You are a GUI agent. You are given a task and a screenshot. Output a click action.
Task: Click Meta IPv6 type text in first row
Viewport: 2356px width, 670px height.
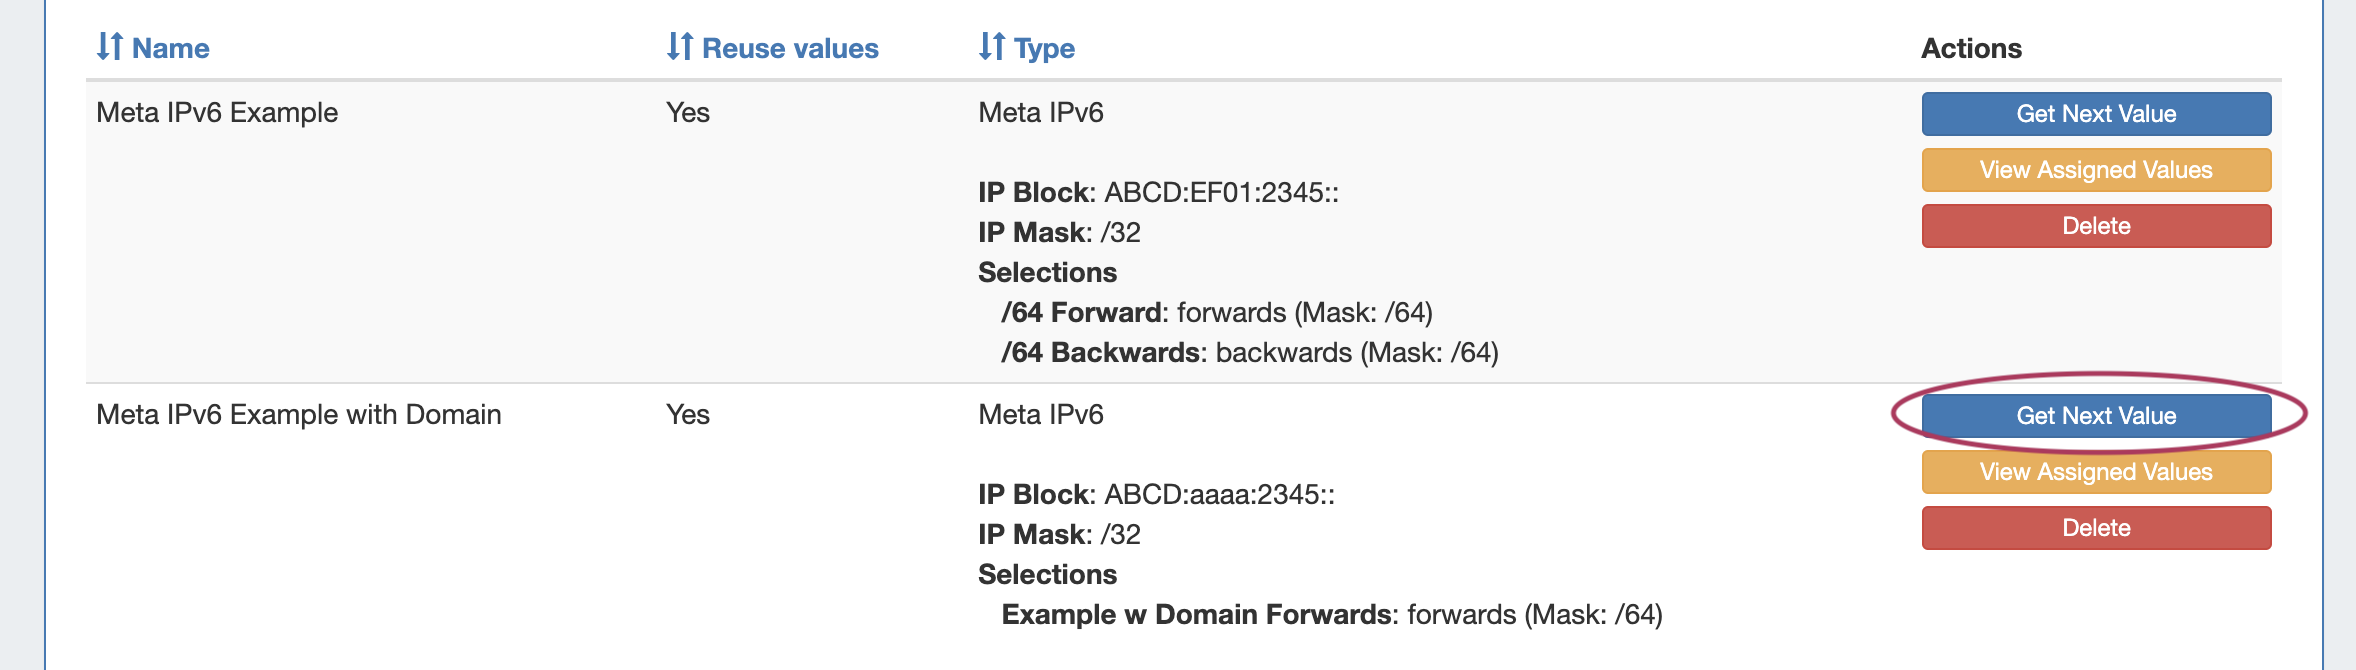point(1040,113)
